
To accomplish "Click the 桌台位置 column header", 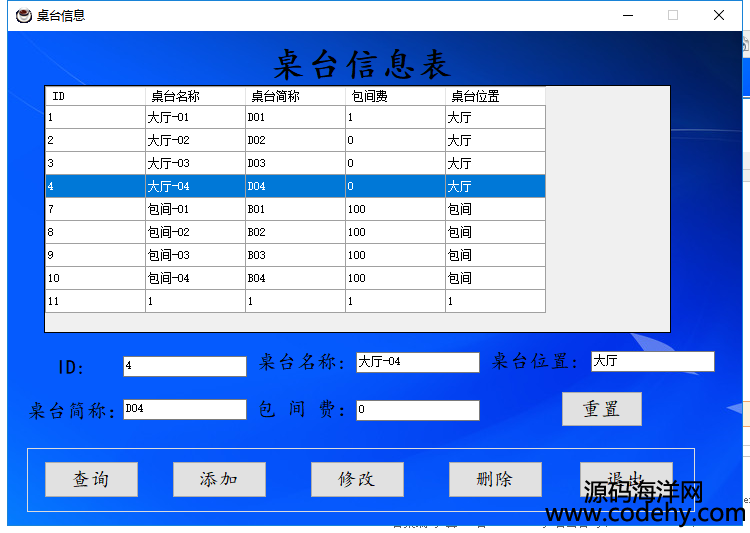I will (495, 96).
